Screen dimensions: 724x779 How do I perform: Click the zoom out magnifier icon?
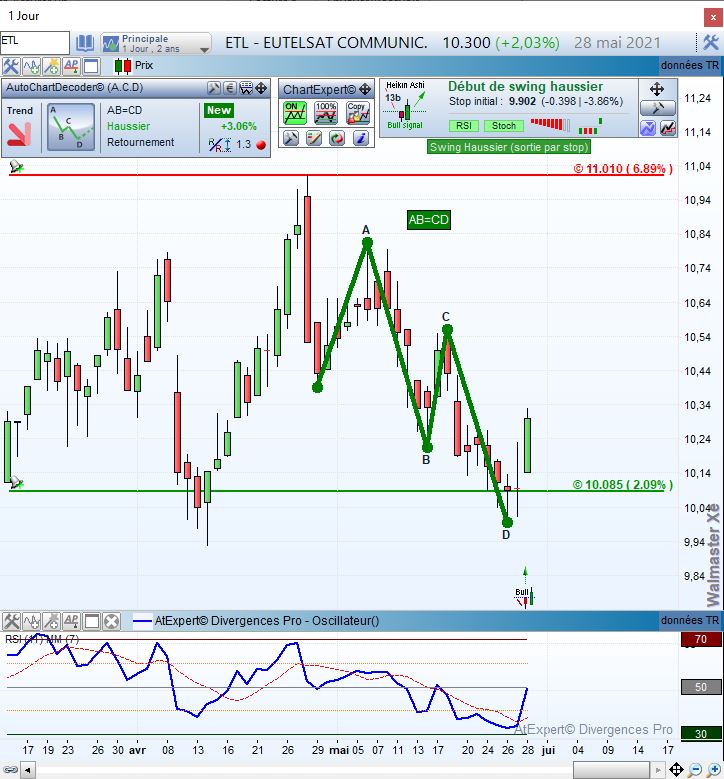(x=695, y=770)
